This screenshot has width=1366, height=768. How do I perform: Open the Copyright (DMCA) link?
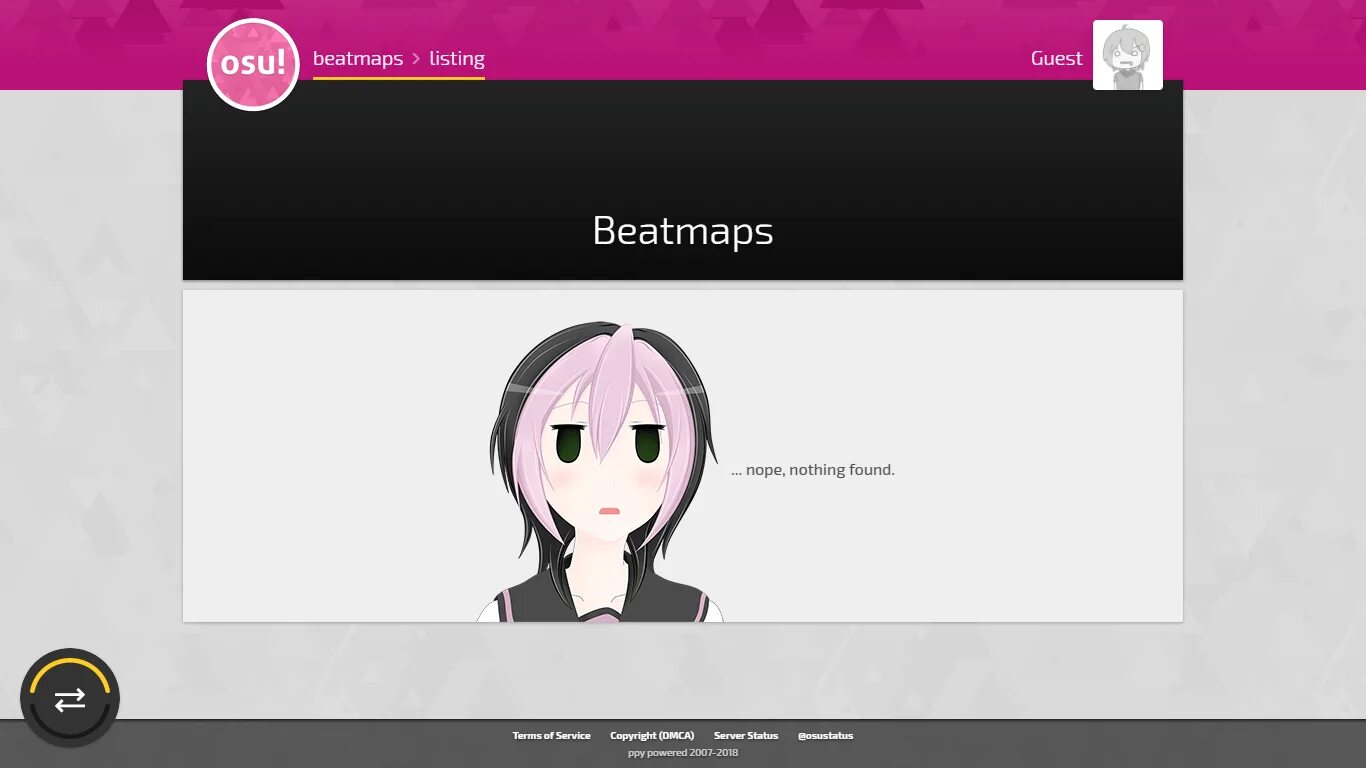click(652, 736)
